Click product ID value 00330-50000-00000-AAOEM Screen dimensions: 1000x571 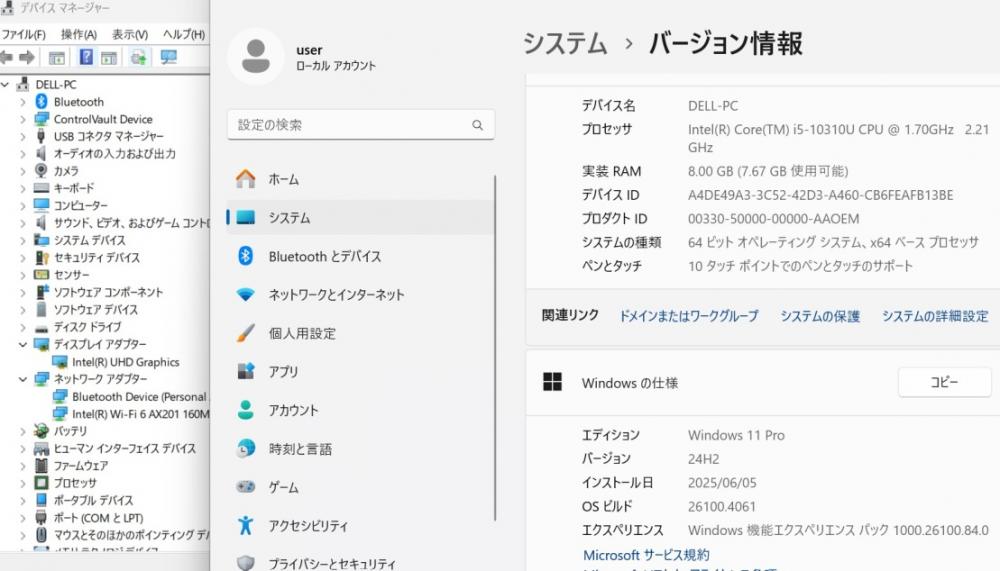tap(774, 219)
